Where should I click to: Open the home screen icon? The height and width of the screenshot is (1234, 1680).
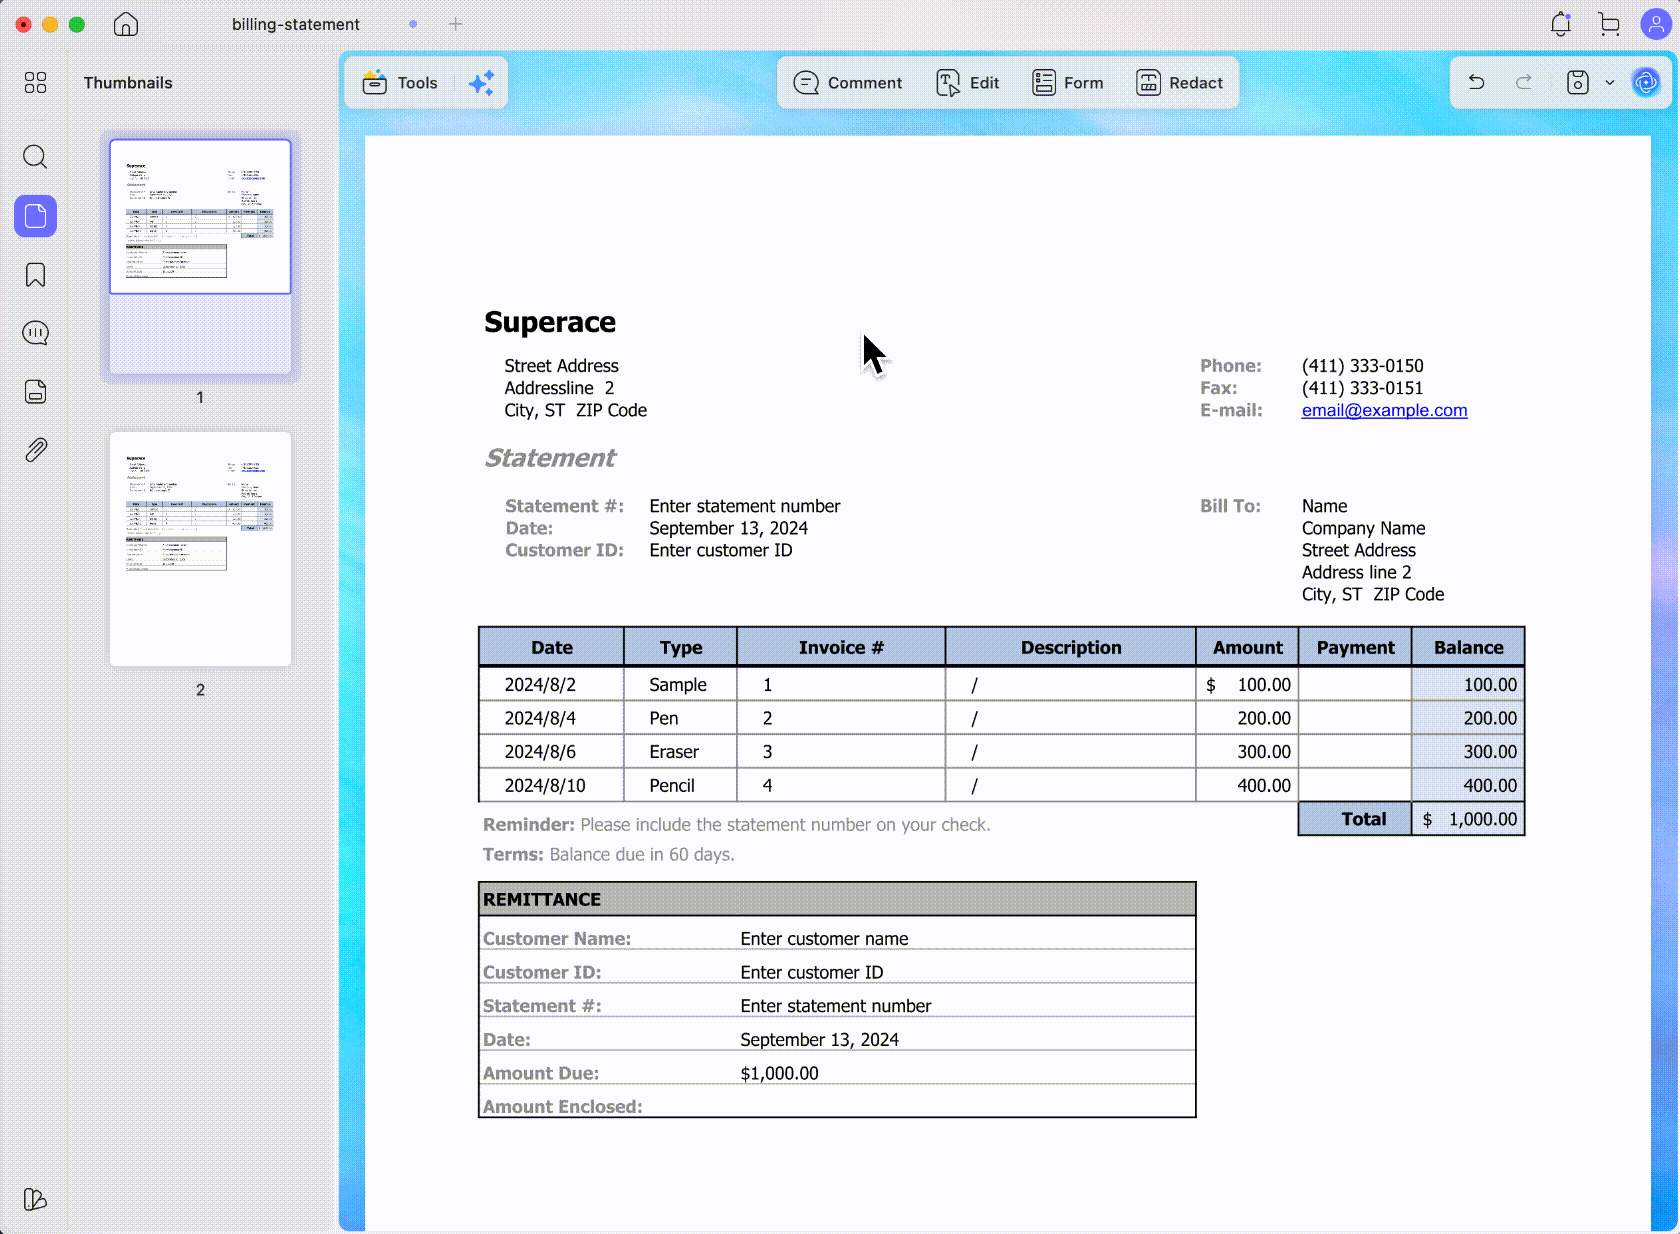point(126,24)
